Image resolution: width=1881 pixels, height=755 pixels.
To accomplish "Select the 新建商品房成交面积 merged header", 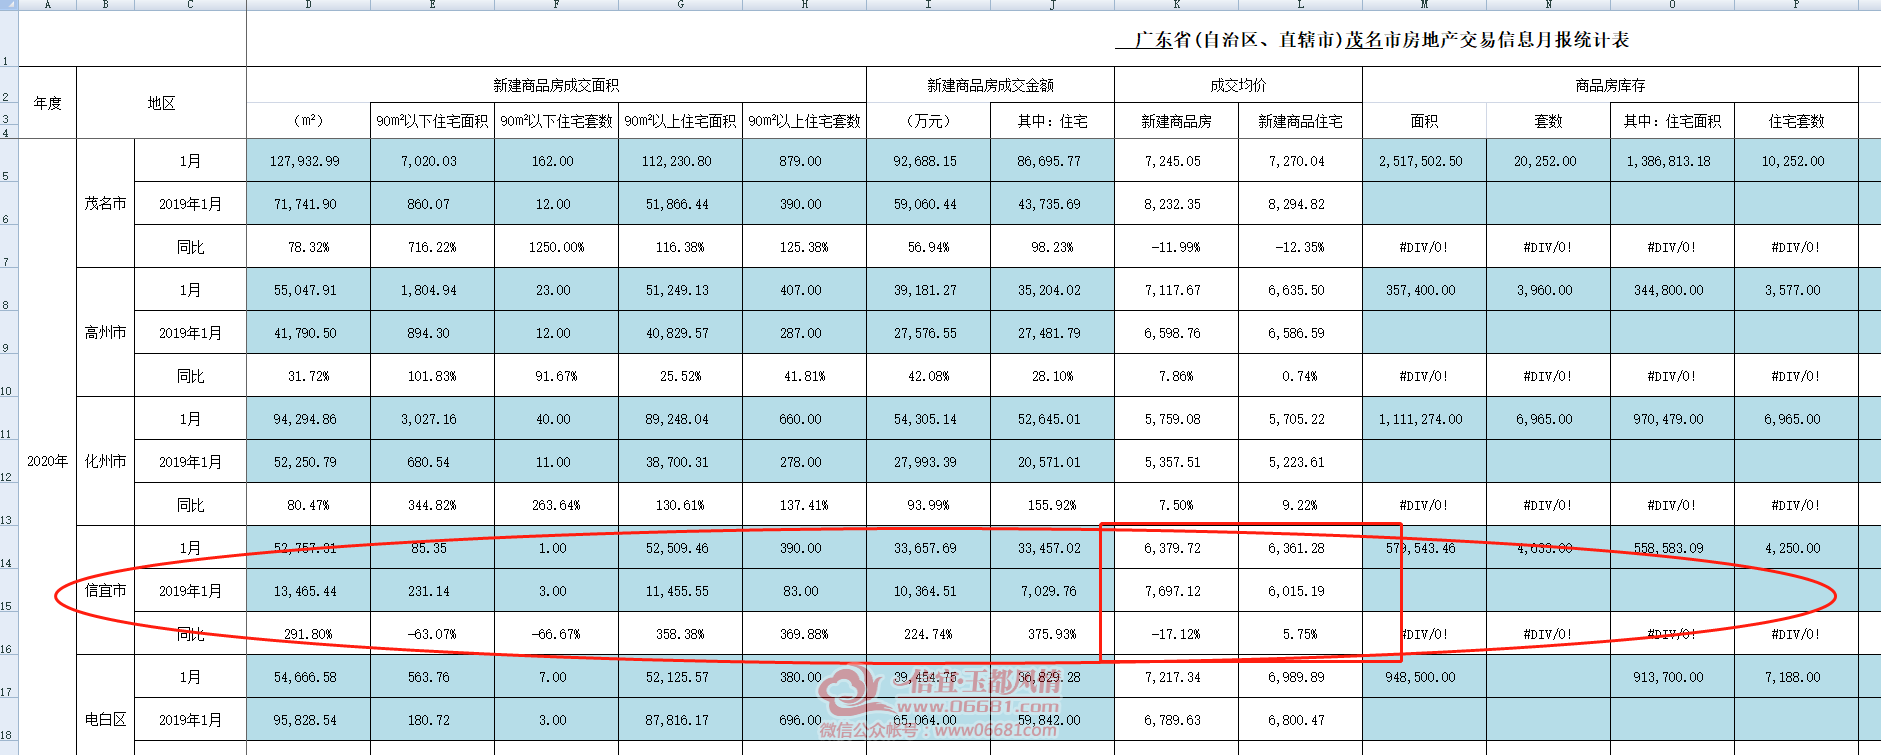I will pos(556,85).
